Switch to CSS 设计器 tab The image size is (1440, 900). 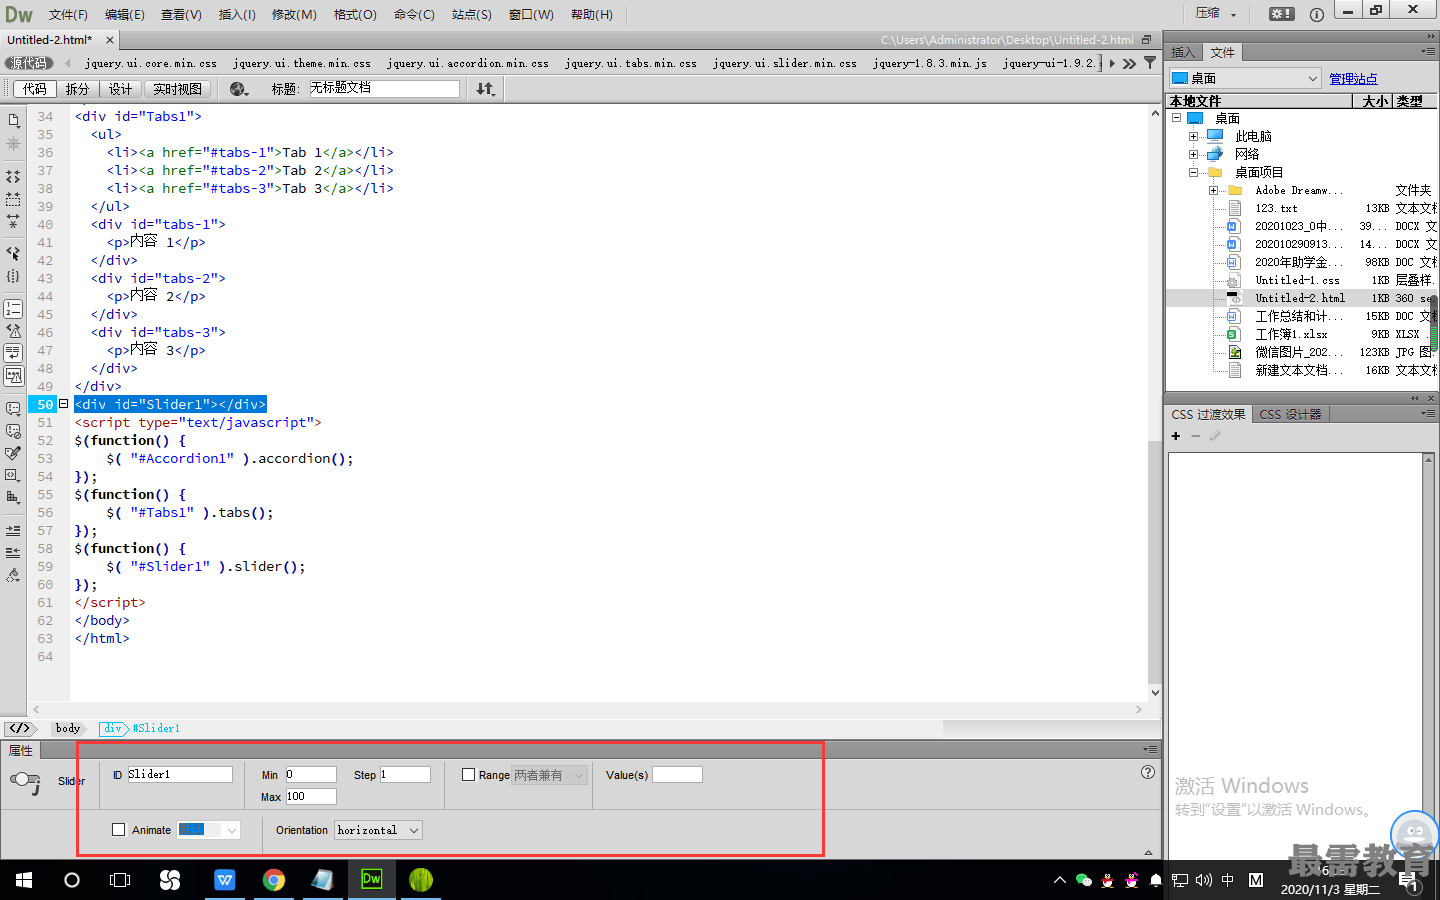[1290, 414]
